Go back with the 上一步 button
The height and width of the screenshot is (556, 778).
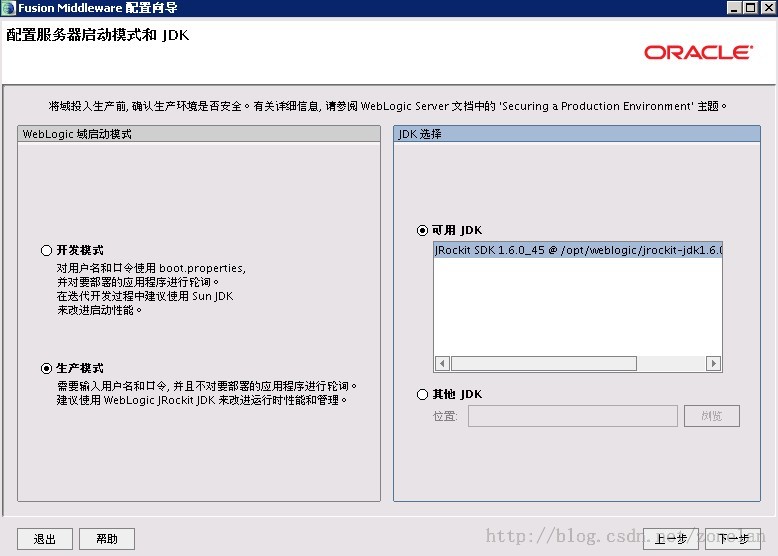(671, 539)
